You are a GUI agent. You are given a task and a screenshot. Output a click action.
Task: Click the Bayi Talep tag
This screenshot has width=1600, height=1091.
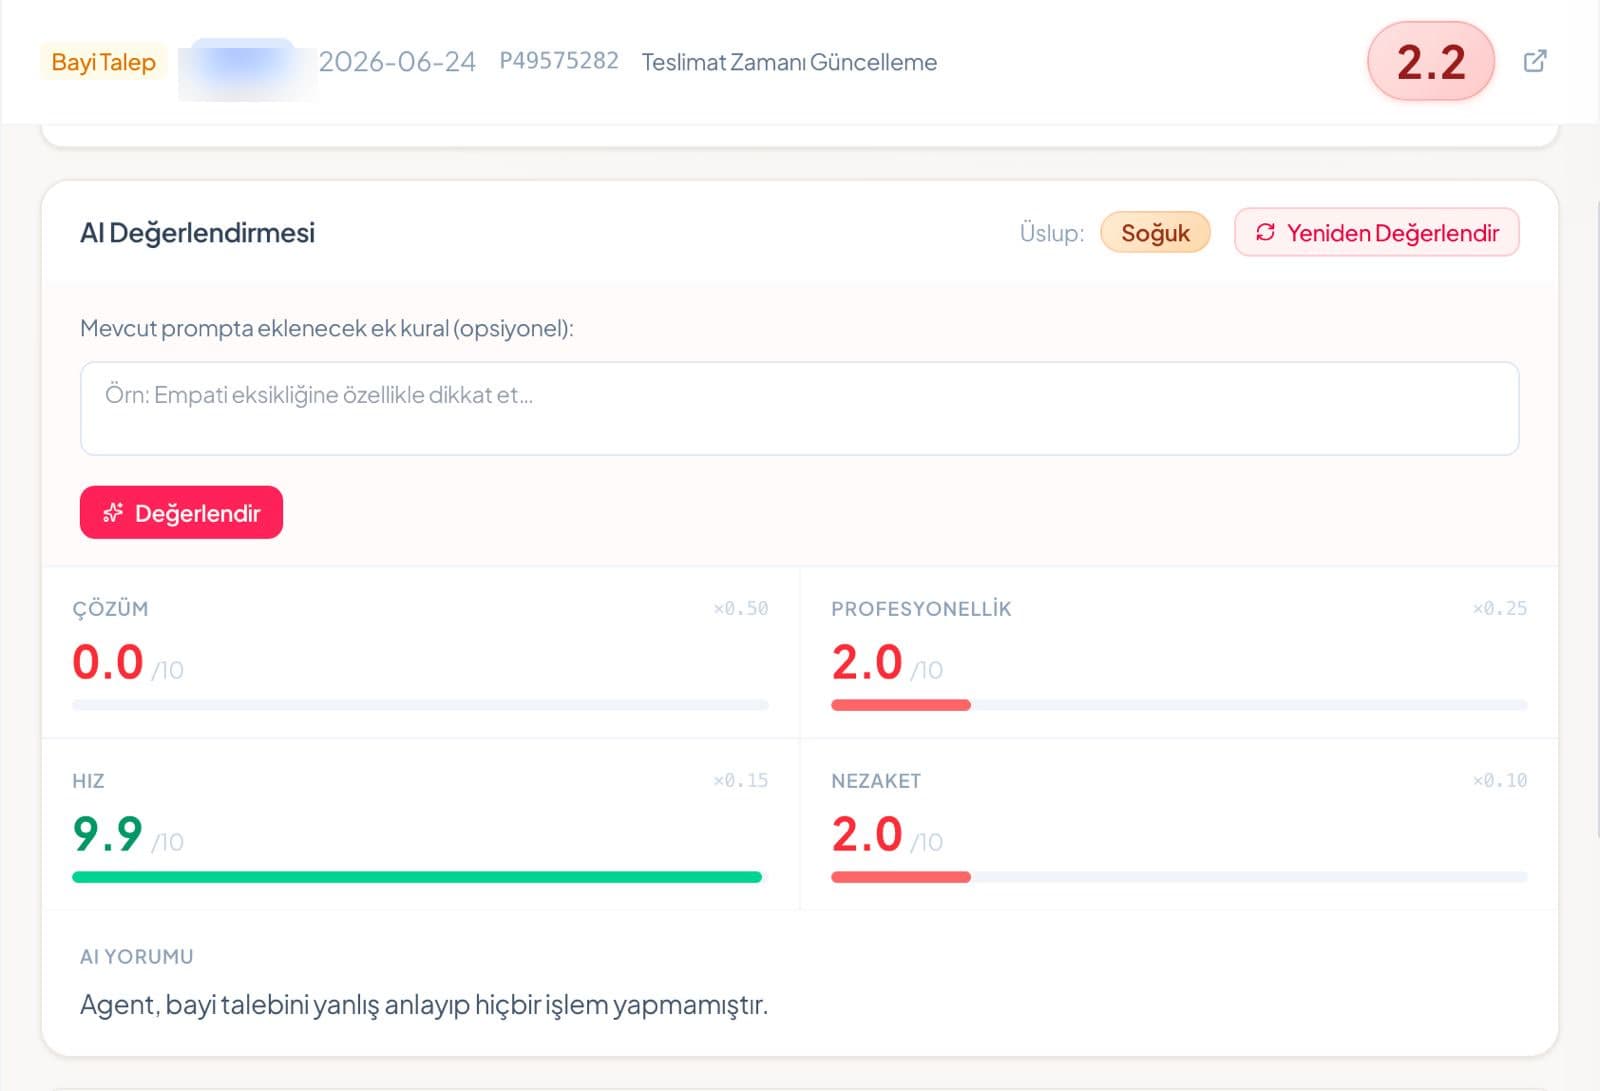click(x=103, y=62)
